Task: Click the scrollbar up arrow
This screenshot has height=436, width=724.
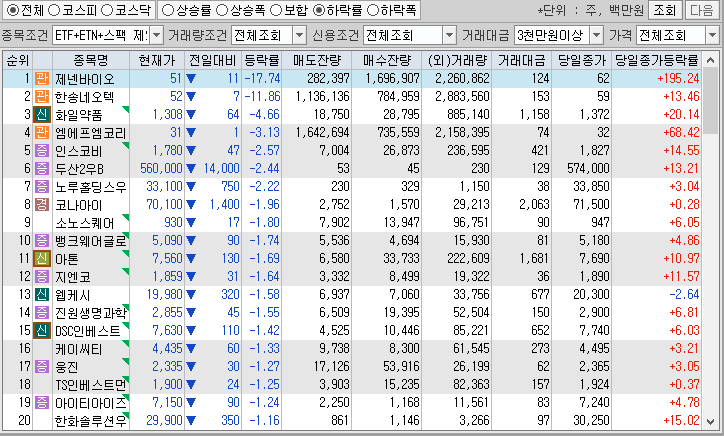Action: (x=711, y=61)
